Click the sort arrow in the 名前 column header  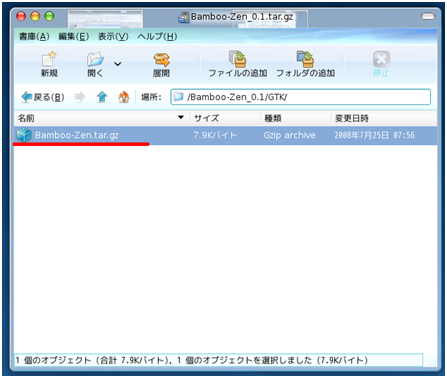click(x=181, y=117)
